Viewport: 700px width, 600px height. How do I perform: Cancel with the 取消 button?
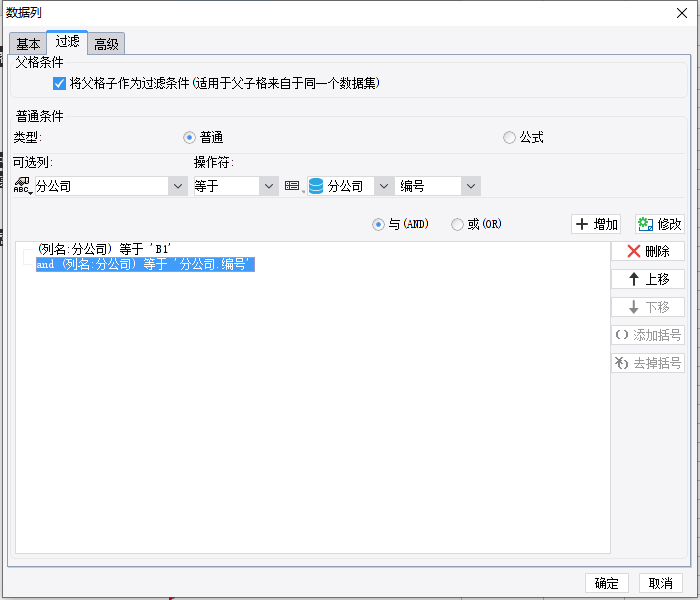point(661,583)
